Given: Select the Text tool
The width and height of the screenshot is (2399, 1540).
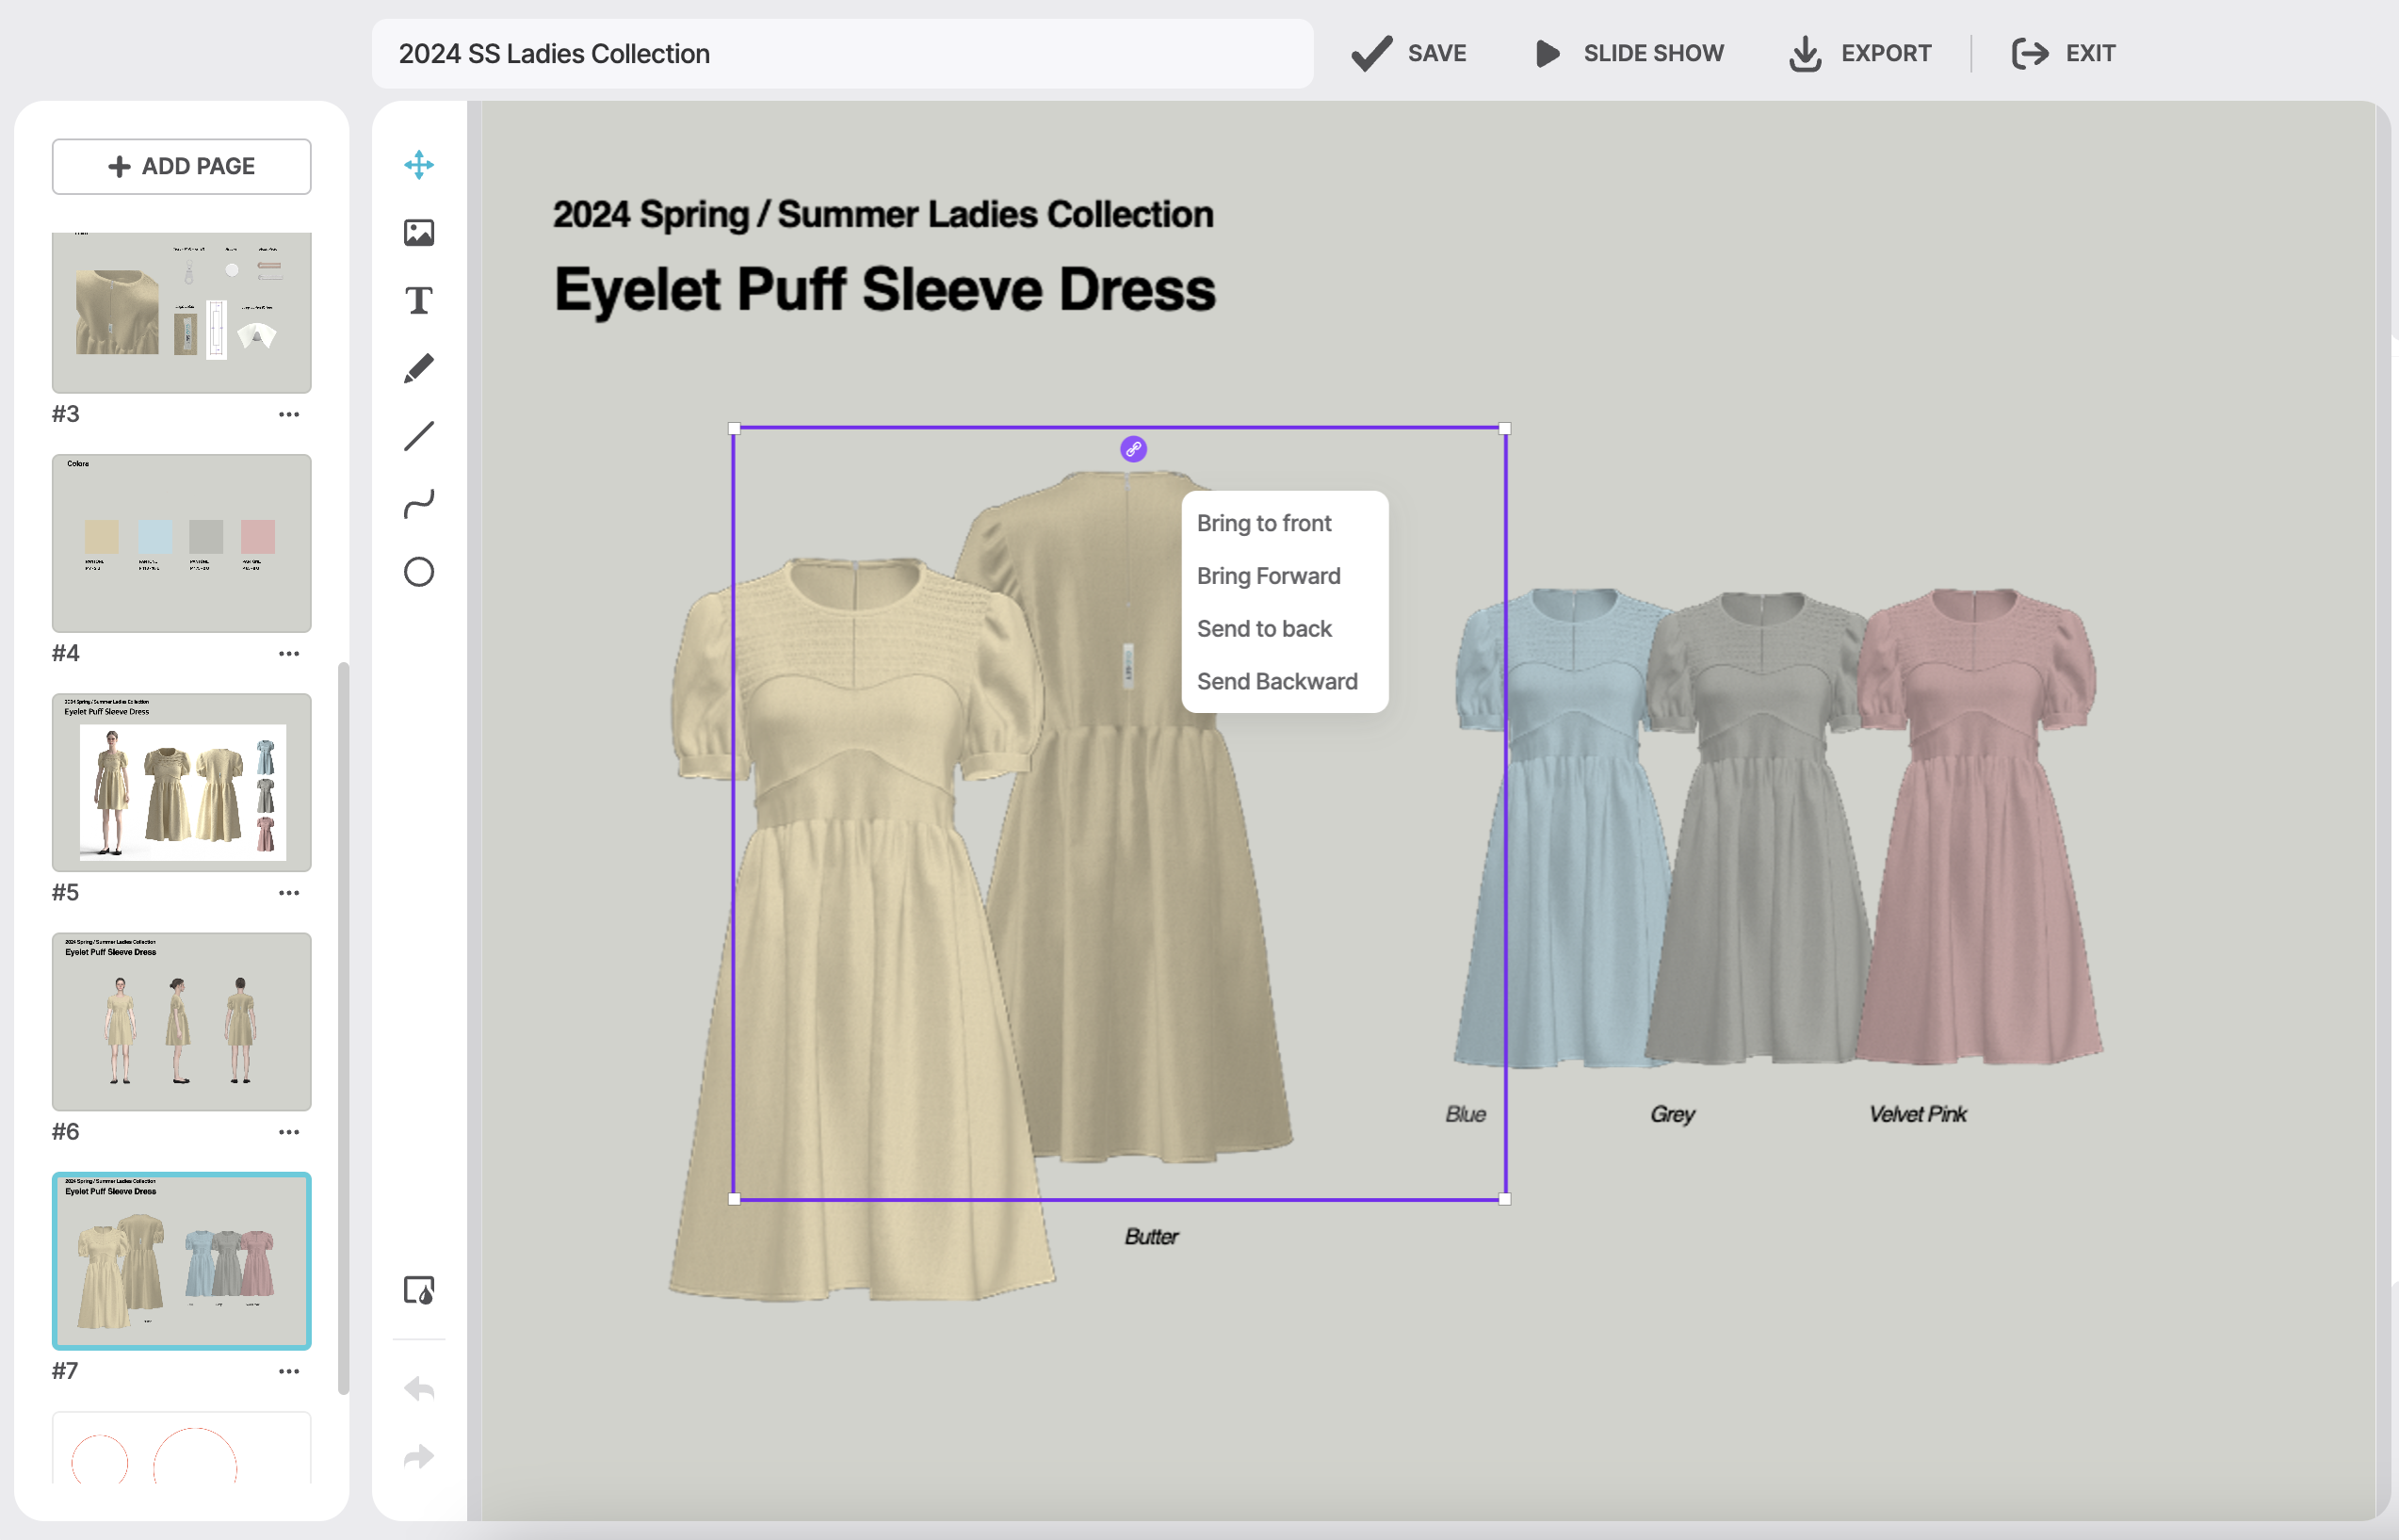Looking at the screenshot, I should click(x=419, y=300).
